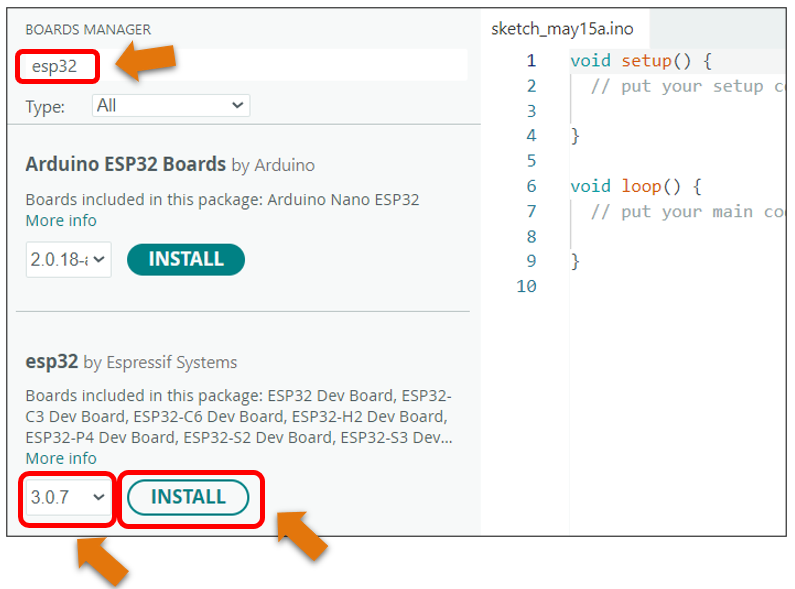
Task: Click the closing brace on line 4
Action: (575, 136)
